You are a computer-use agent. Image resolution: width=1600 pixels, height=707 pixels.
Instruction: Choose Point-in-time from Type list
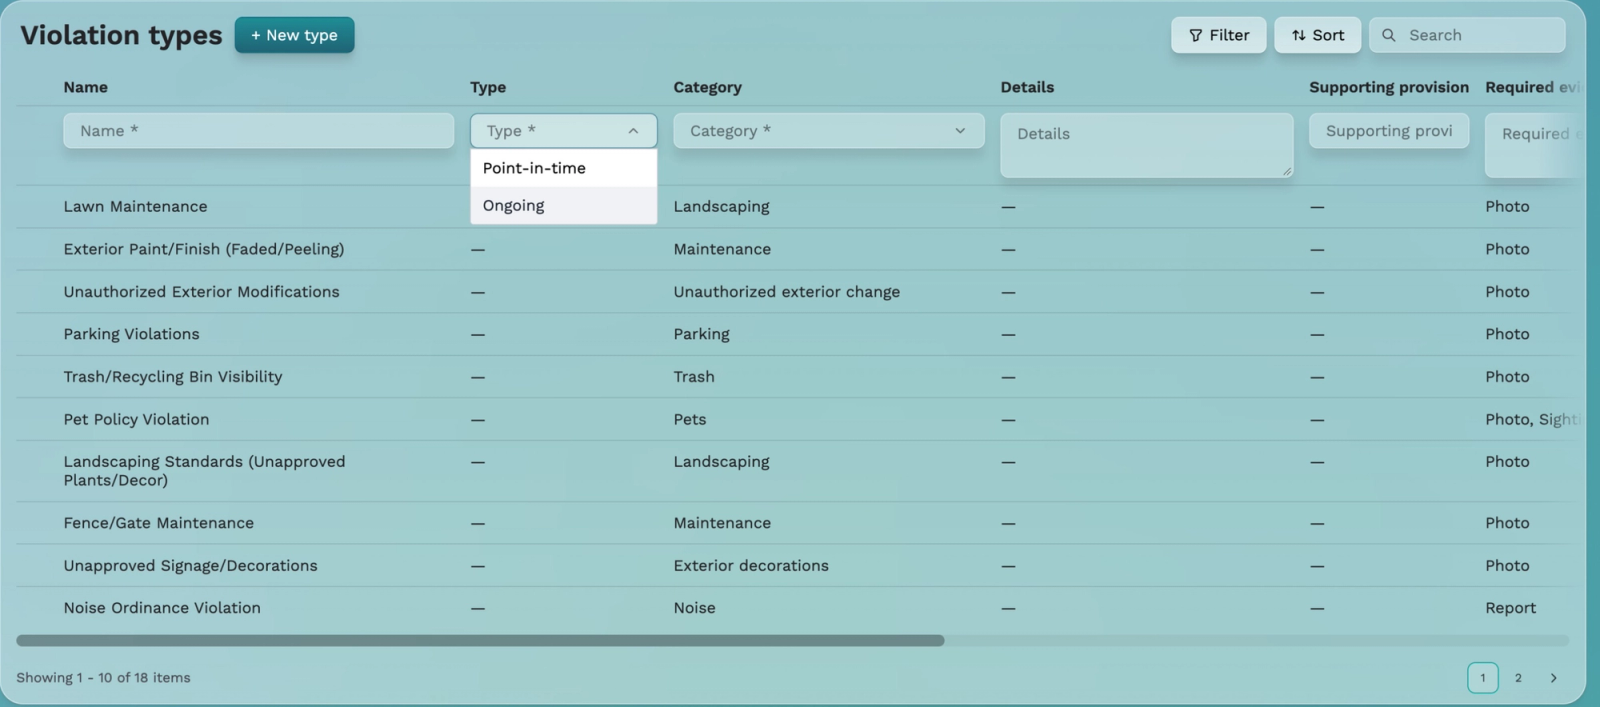point(563,168)
